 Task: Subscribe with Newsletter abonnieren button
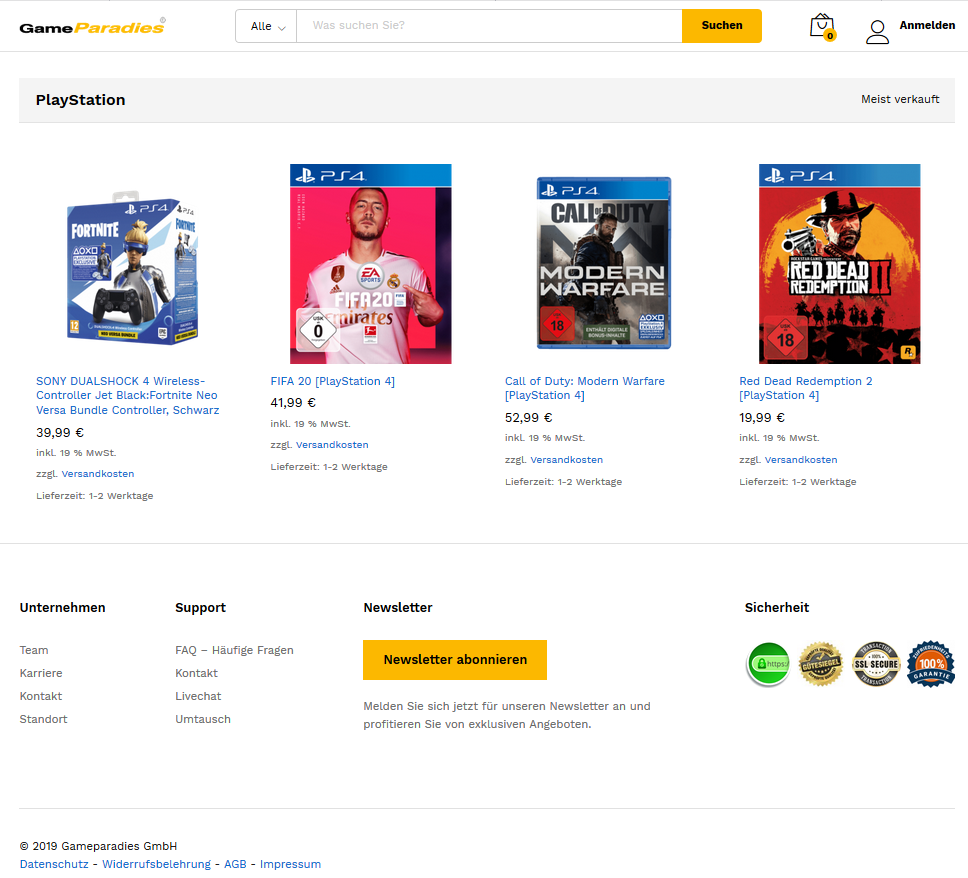click(x=455, y=660)
